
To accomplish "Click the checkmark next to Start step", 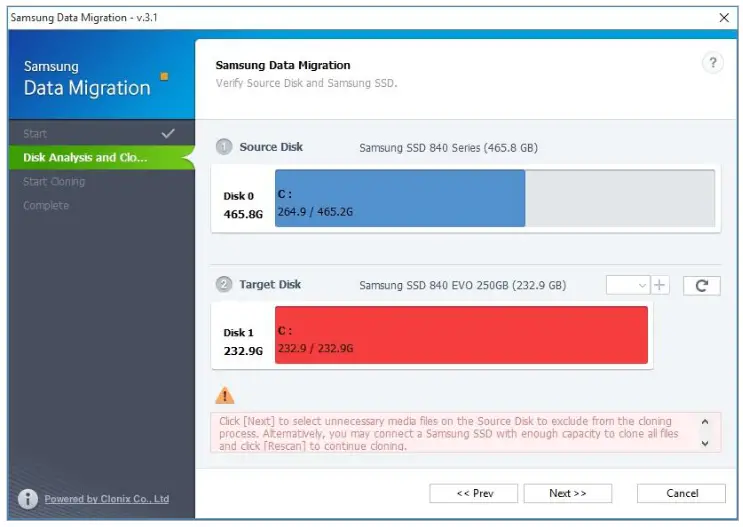I will (168, 134).
